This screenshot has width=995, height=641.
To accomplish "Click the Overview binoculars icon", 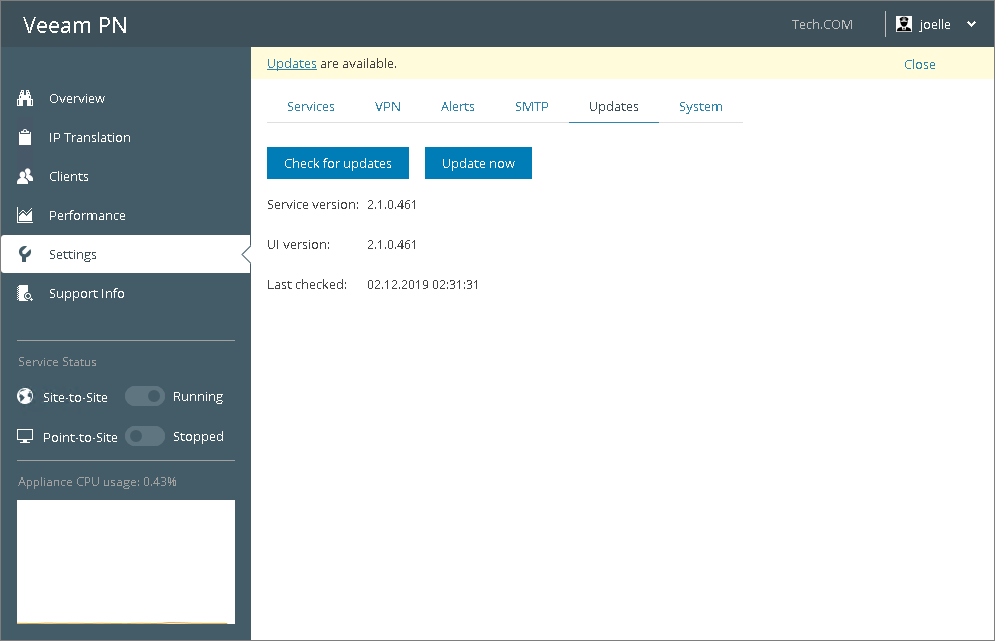I will click(25, 98).
